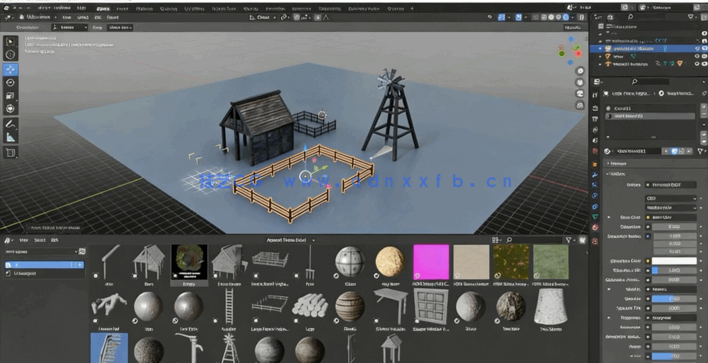708x363 pixels.
Task: Open the Modifiers wrench tab
Action: click(x=596, y=174)
